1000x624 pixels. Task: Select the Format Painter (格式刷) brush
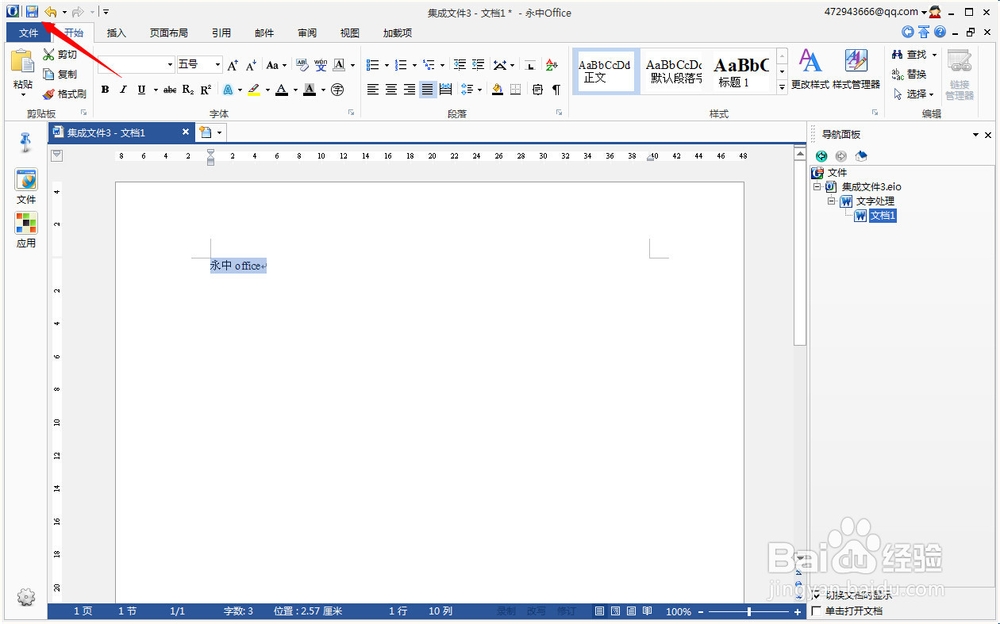pyautogui.click(x=48, y=94)
